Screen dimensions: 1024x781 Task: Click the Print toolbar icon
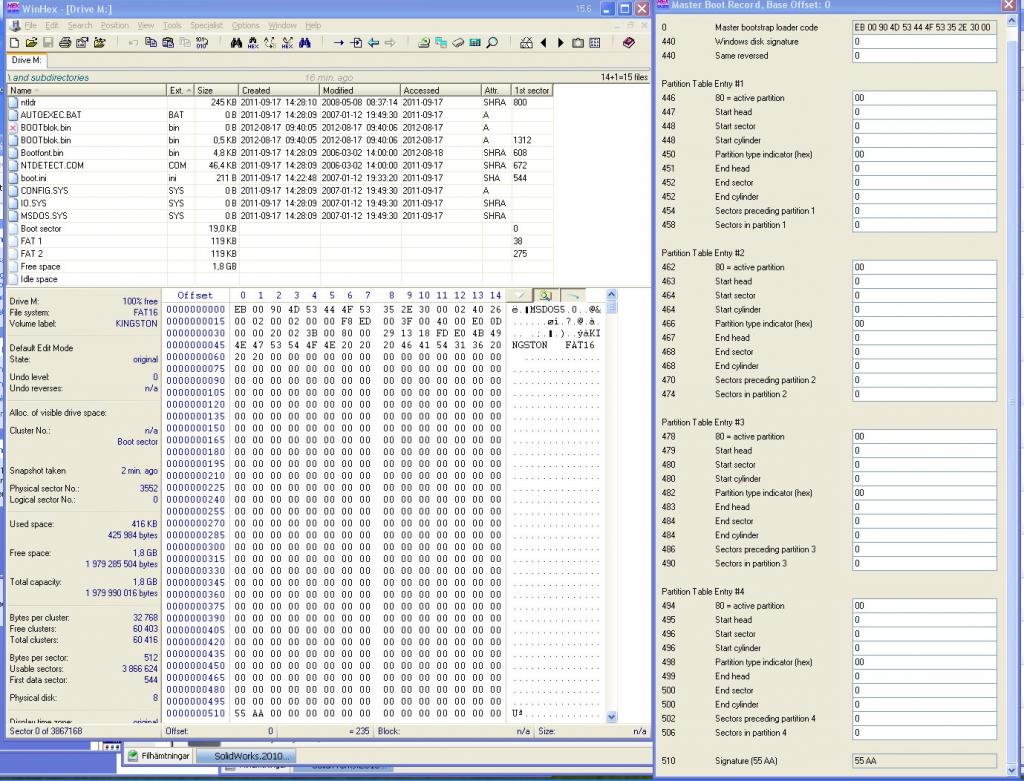pyautogui.click(x=65, y=43)
